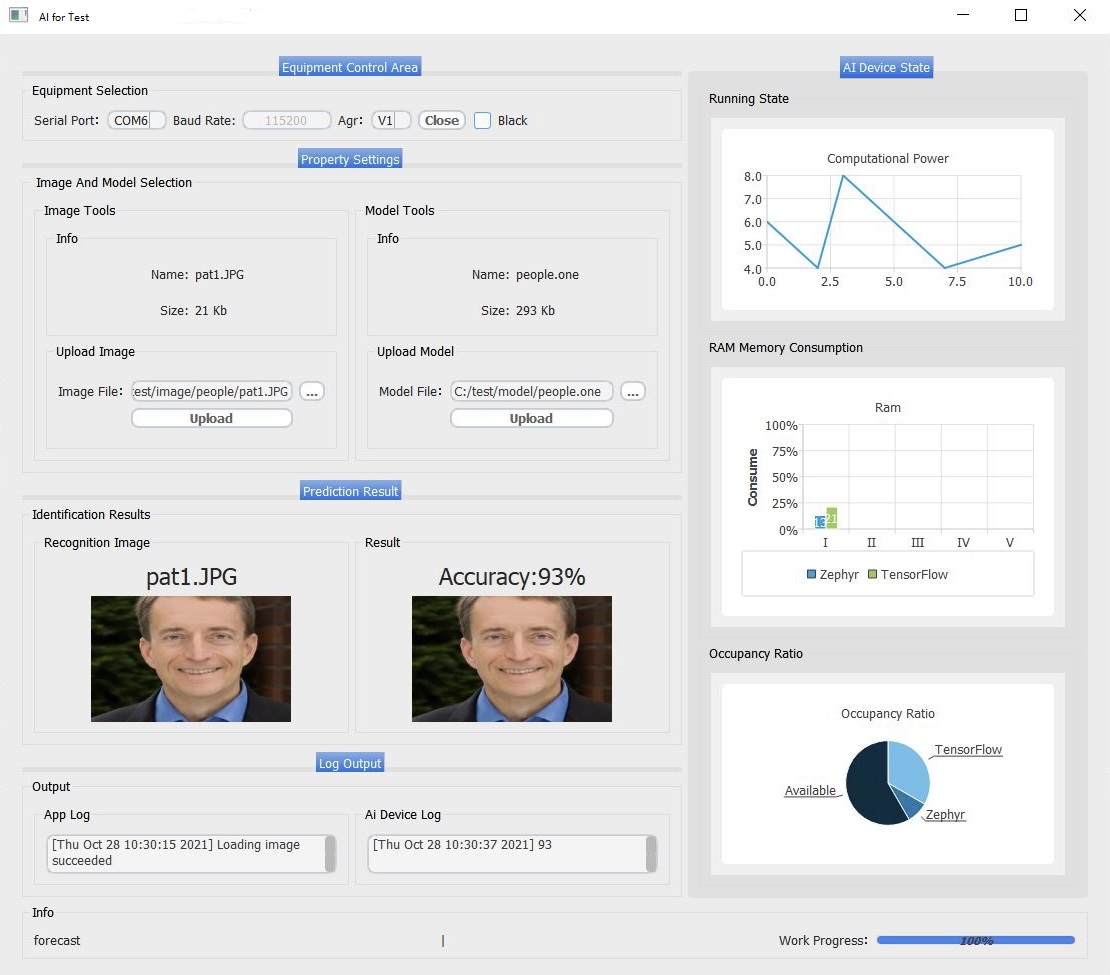Screen dimensions: 1110x975
Task: Open the Serial Port COM6 dropdown
Action: pyautogui.click(x=137, y=120)
